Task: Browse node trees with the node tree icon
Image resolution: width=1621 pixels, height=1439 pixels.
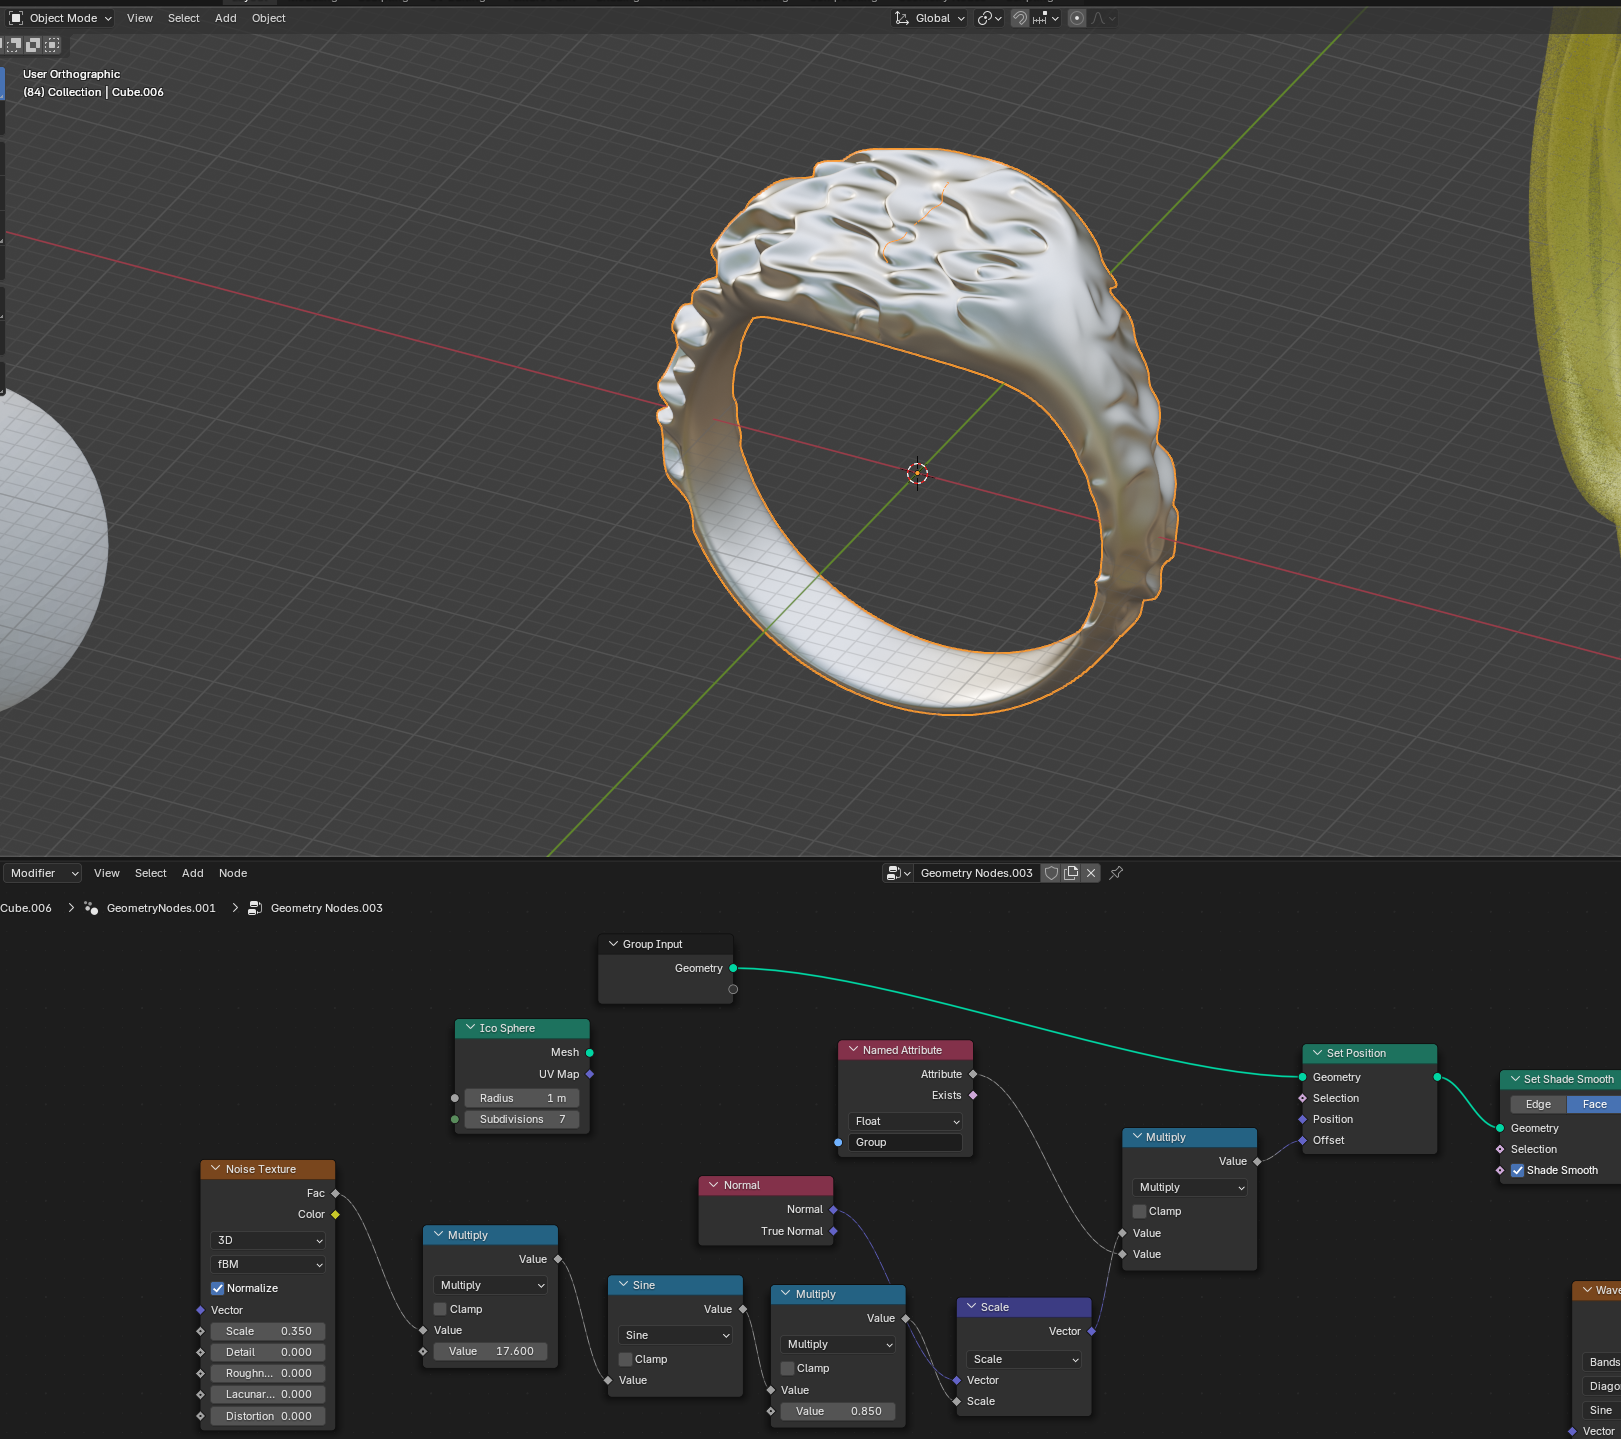Action: [x=898, y=873]
